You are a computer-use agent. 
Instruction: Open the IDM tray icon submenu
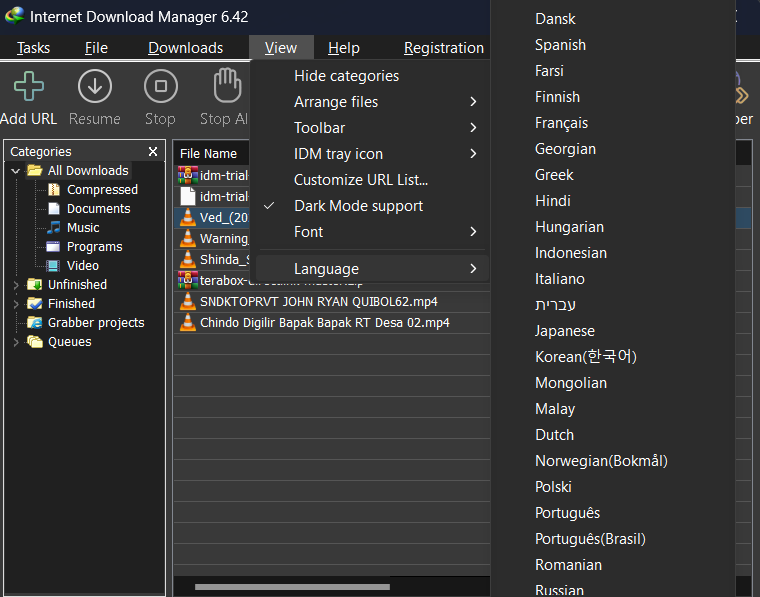pyautogui.click(x=372, y=154)
